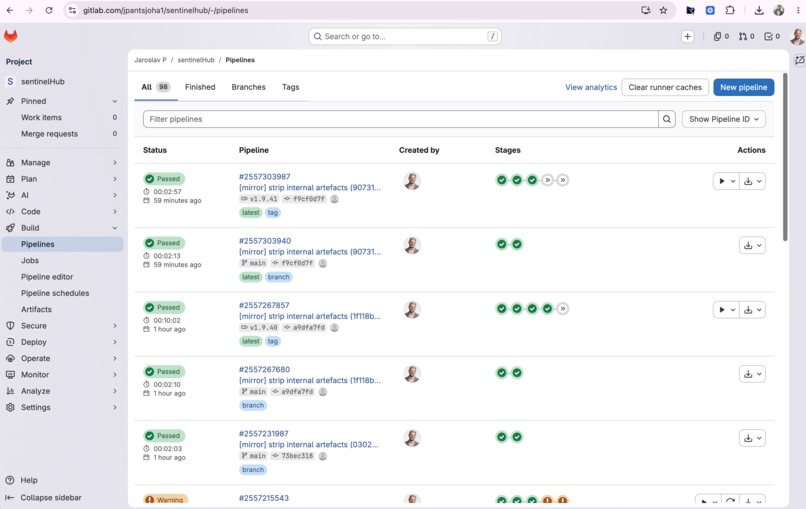
Task: Open the to-do list icon
Action: click(x=772, y=37)
